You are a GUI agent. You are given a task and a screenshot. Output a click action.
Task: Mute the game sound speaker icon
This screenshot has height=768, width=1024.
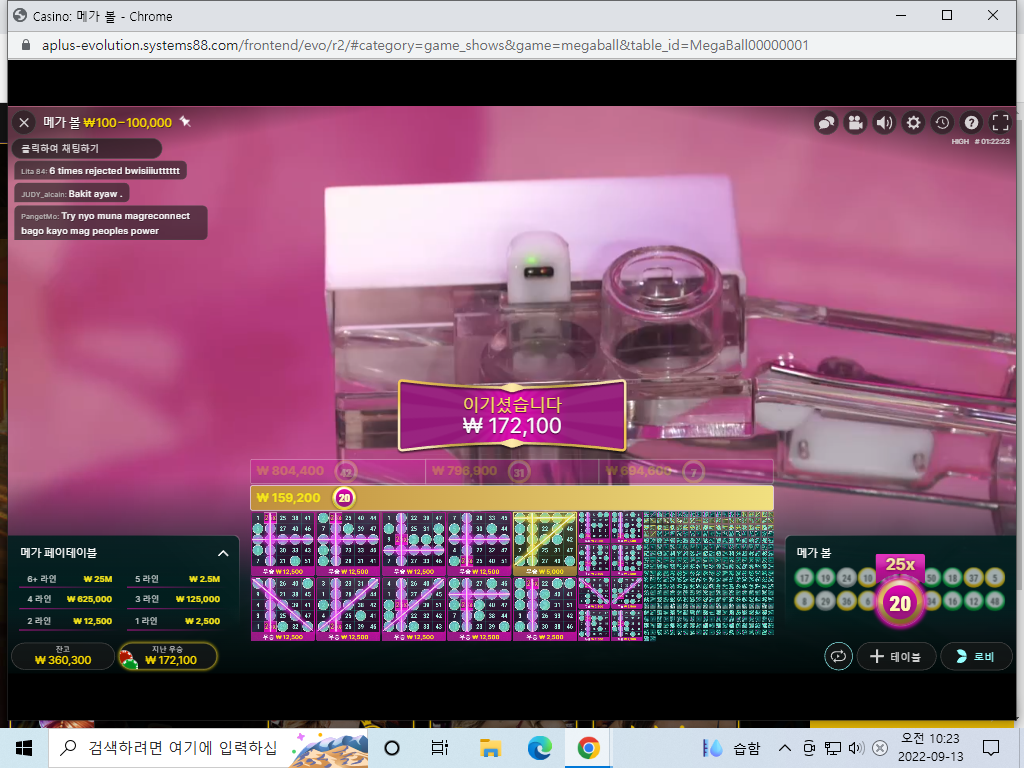pyautogui.click(x=884, y=123)
